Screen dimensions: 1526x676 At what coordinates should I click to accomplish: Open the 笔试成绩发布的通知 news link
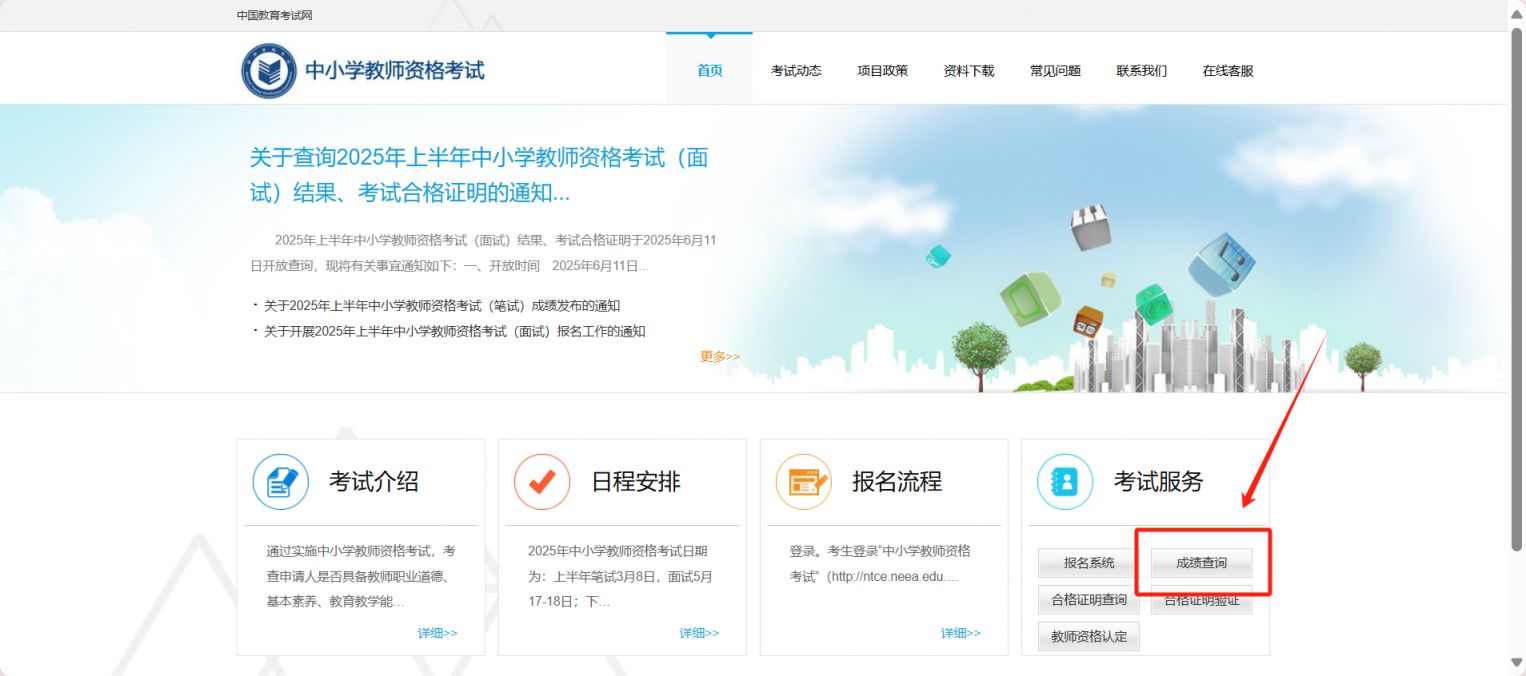click(442, 305)
